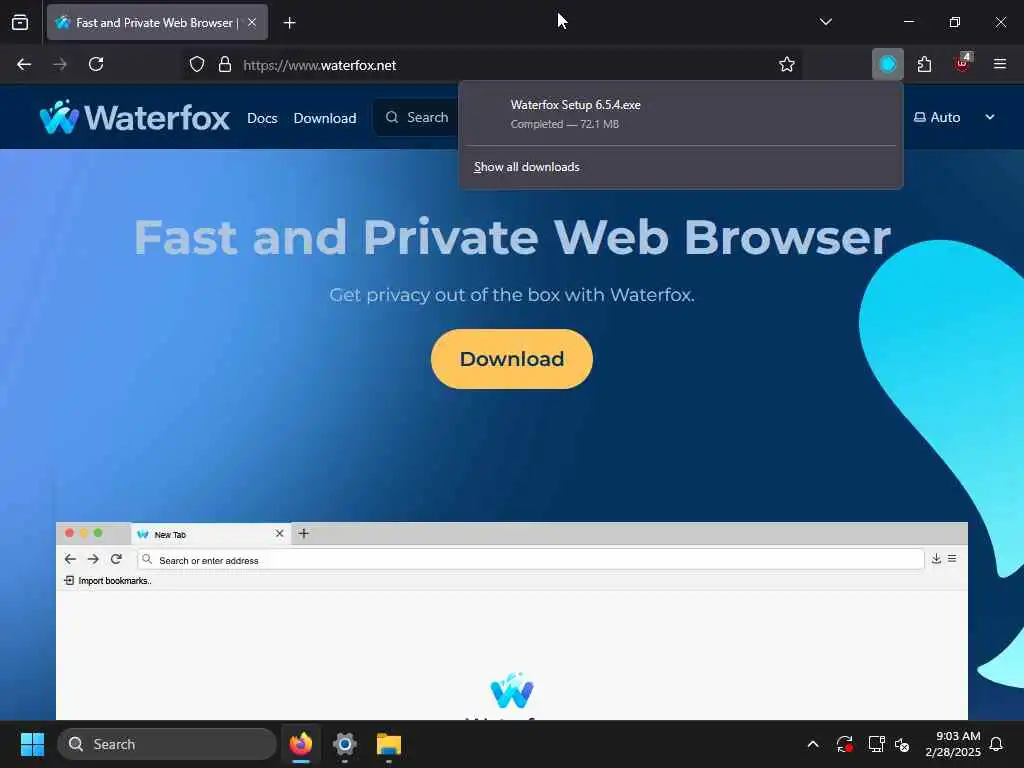Open the Download navigation link

tap(325, 118)
